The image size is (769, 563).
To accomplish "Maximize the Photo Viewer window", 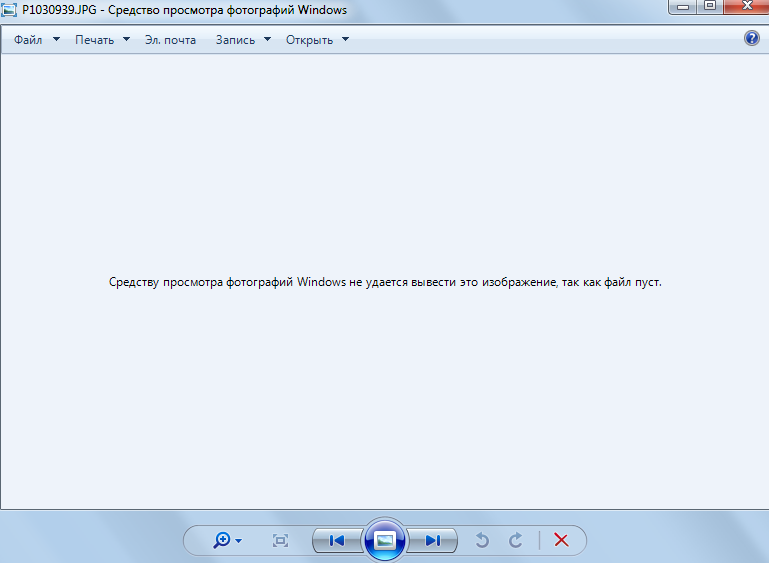I will 710,7.
